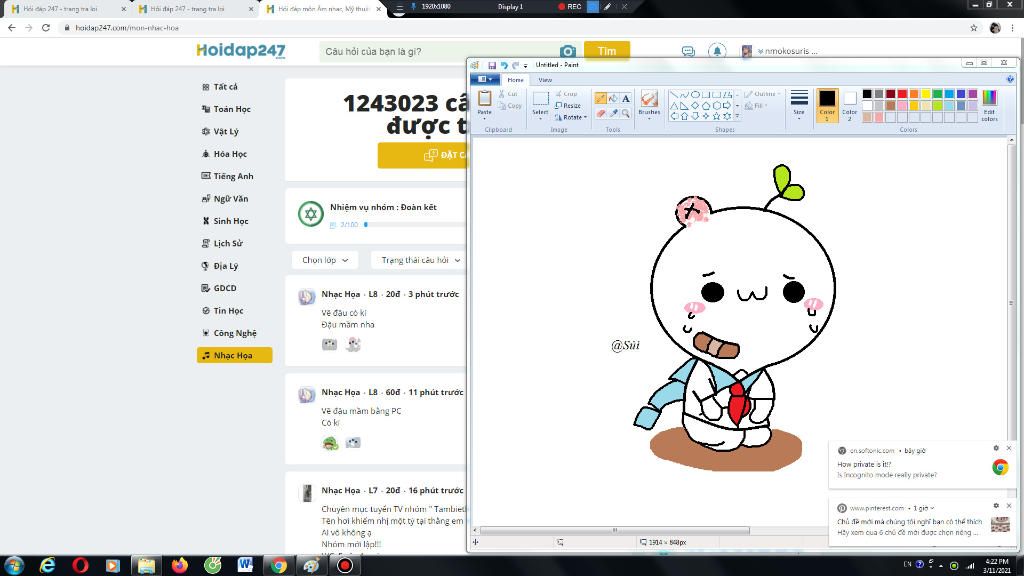Click the Hoidap247 question search field
This screenshot has width=1024, height=576.
(439, 52)
